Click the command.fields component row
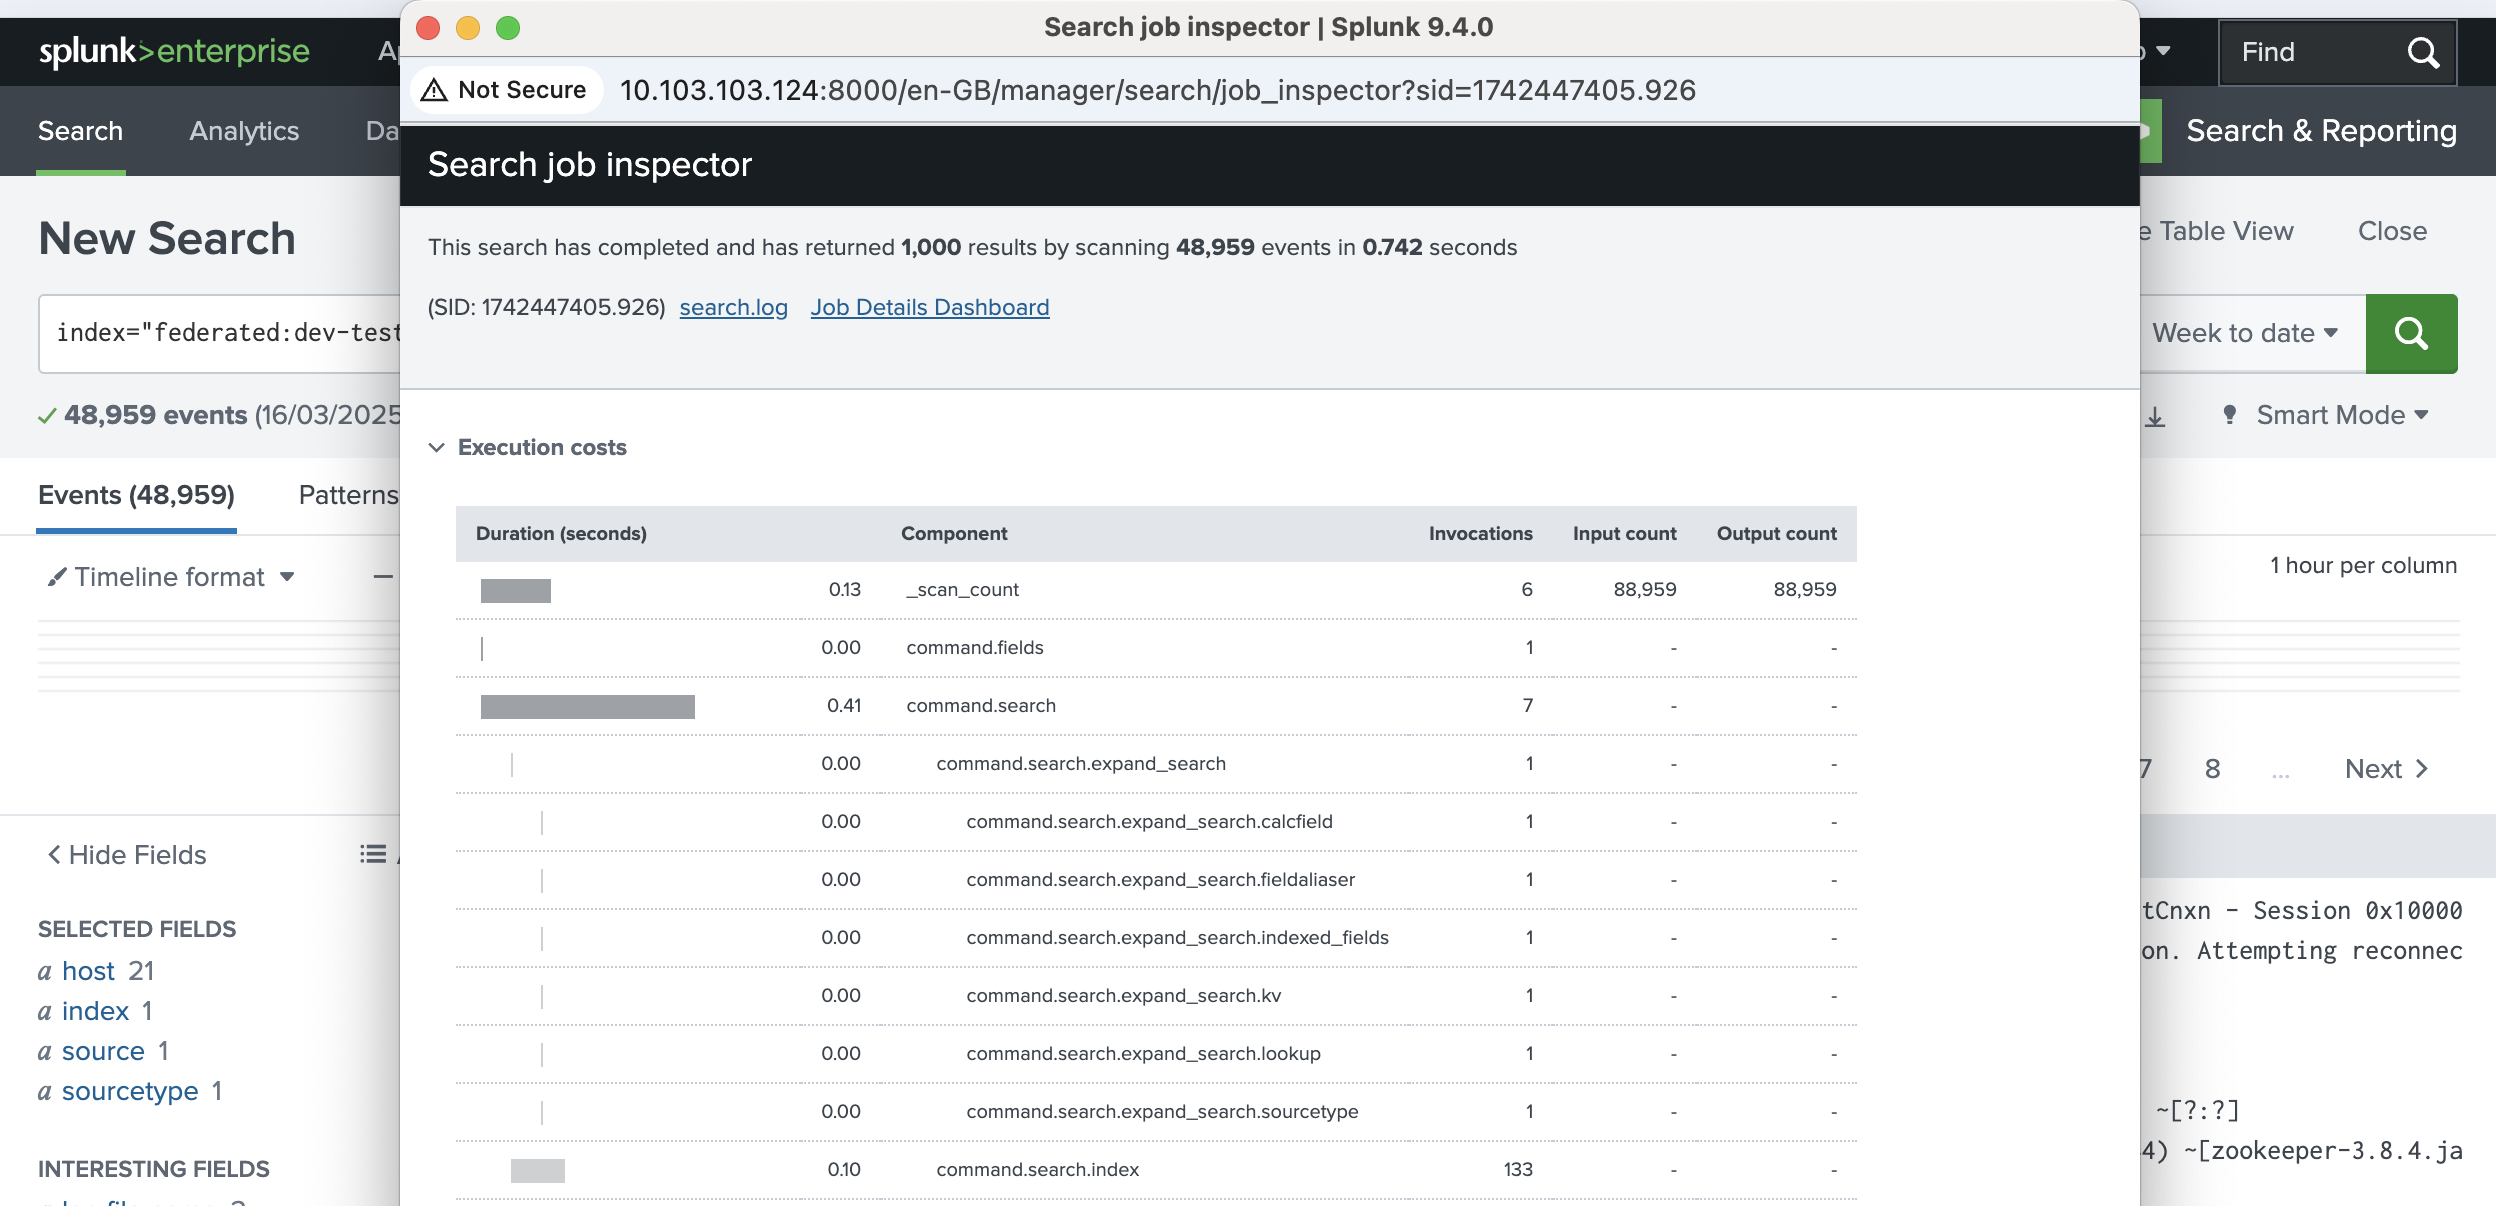This screenshot has height=1206, width=2496. click(x=1156, y=648)
